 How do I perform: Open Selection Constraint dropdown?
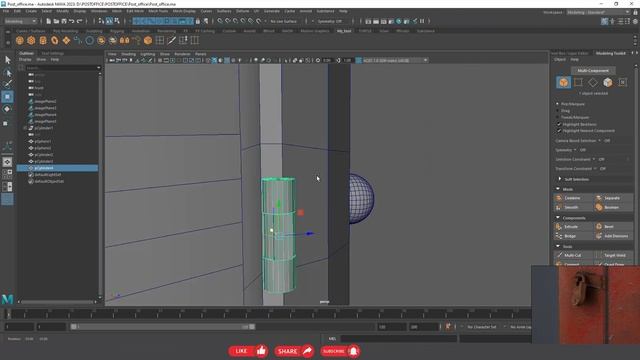593,159
